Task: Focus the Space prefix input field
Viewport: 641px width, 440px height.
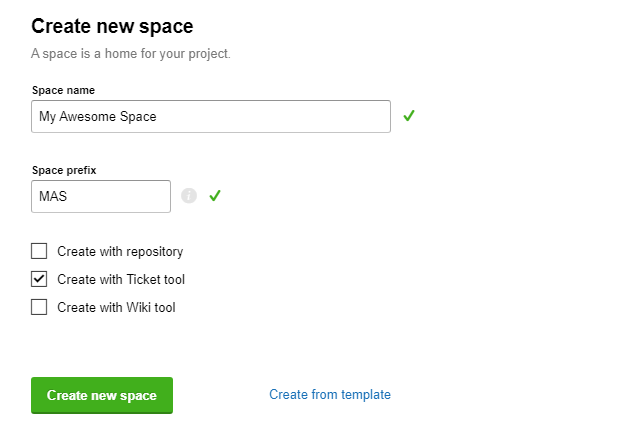Action: pyautogui.click(x=101, y=197)
